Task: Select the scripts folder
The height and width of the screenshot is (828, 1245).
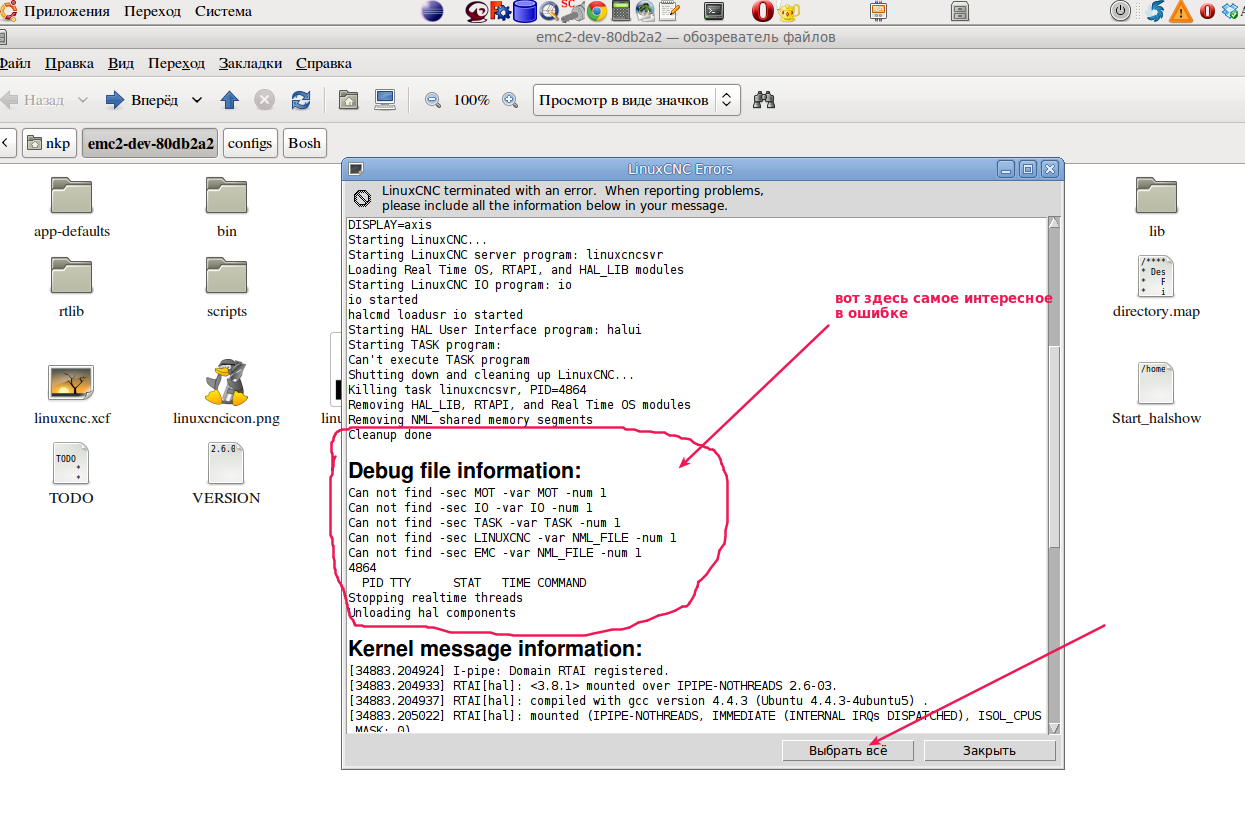Action: tap(227, 287)
